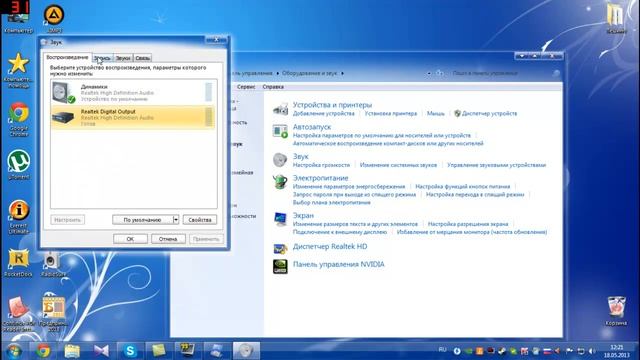Open the Windows Start menu
Image resolution: width=640 pixels, height=360 pixels.
tap(14, 351)
